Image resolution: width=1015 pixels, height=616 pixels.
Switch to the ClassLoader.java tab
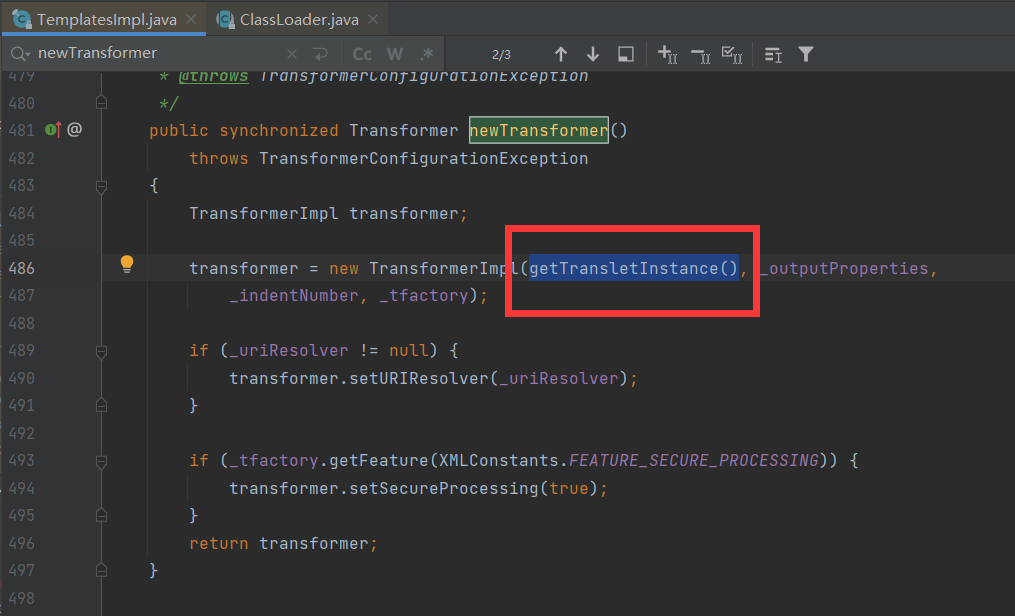click(298, 19)
